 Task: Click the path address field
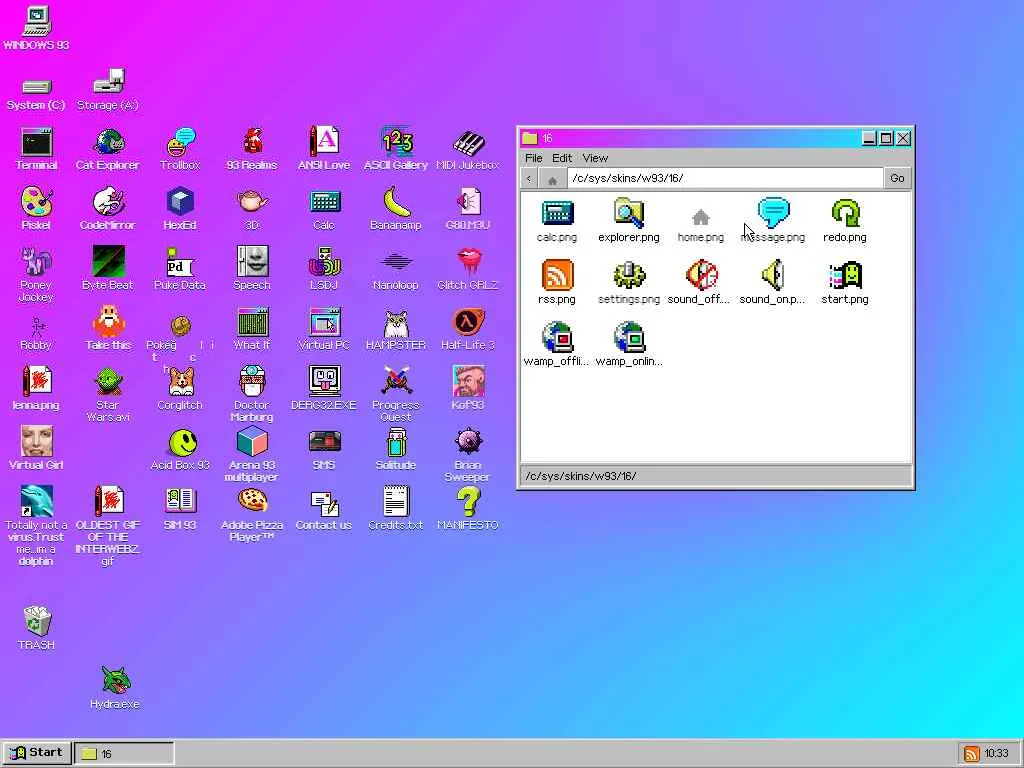click(725, 178)
